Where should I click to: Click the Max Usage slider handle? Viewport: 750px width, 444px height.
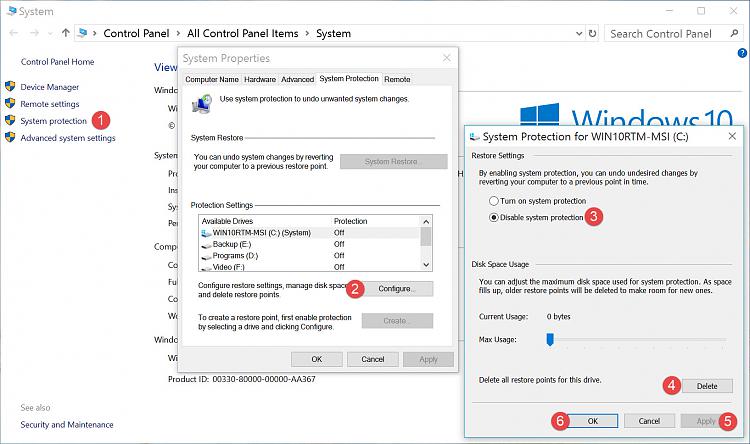[x=550, y=339]
